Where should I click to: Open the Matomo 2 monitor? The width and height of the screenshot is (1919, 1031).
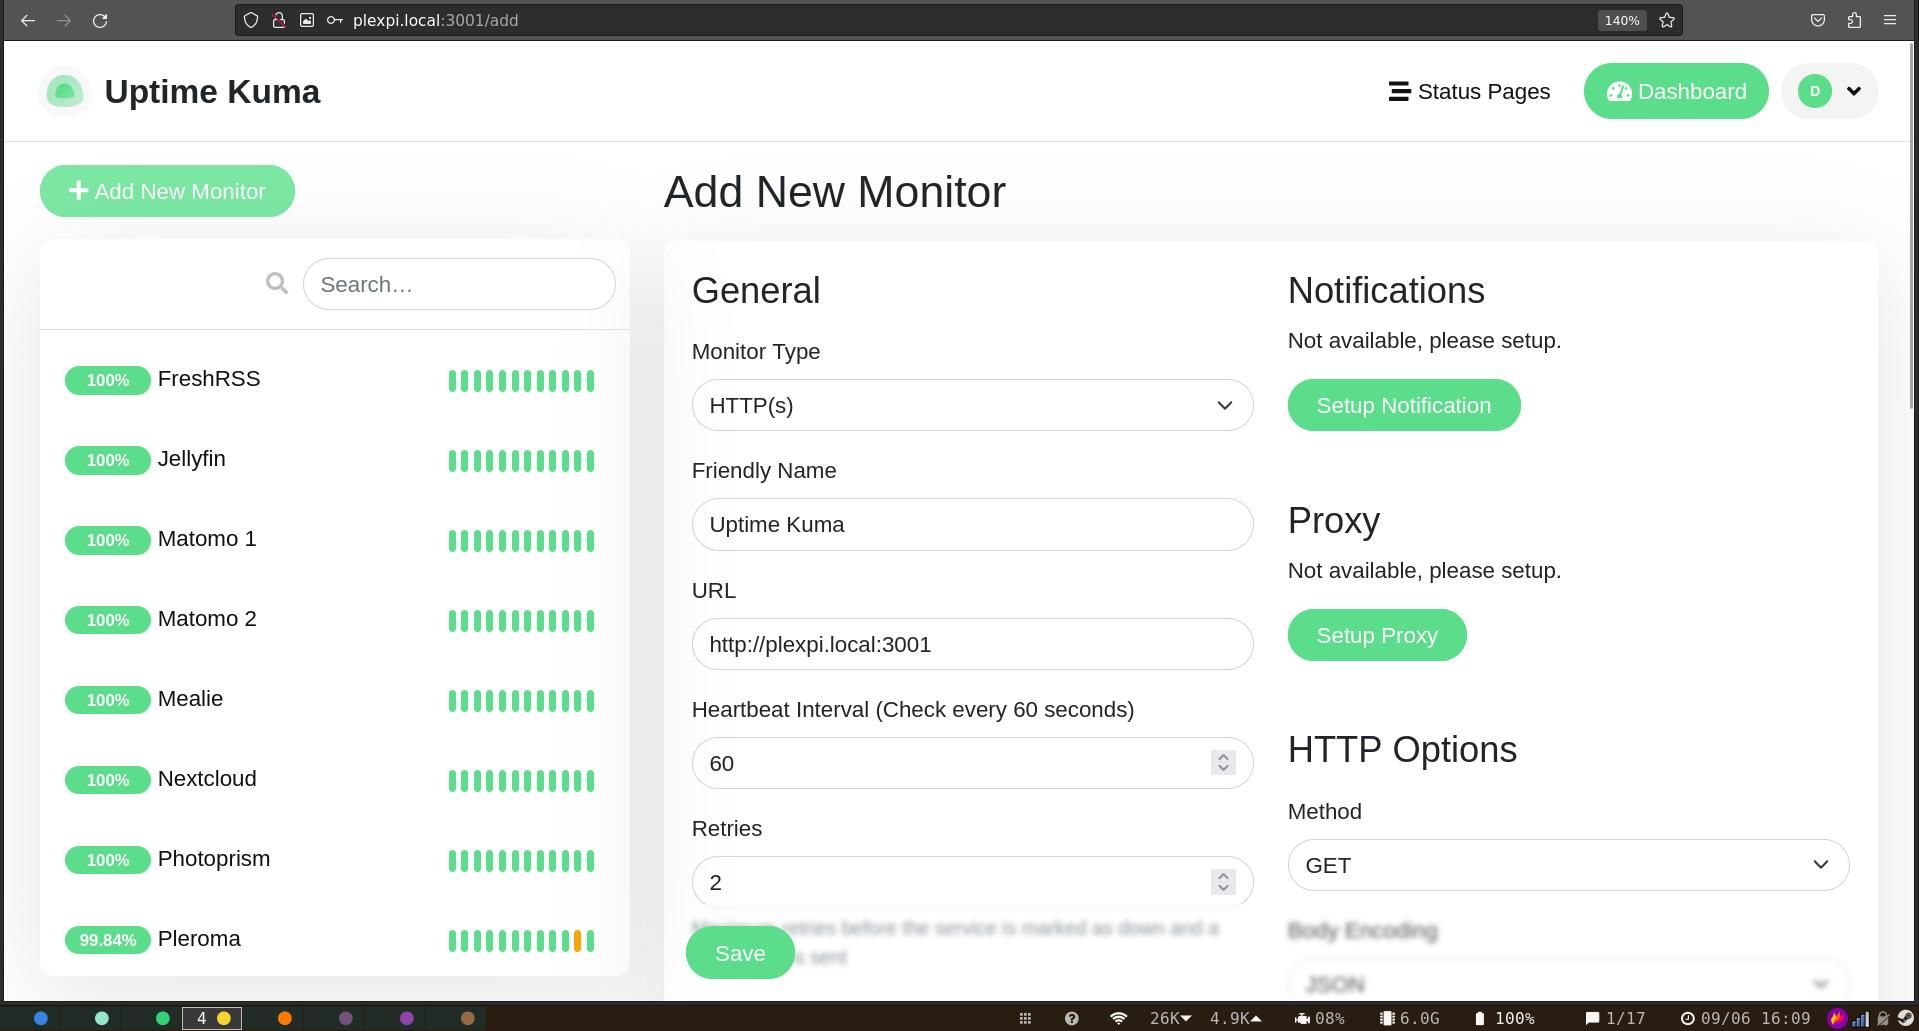click(x=335, y=620)
